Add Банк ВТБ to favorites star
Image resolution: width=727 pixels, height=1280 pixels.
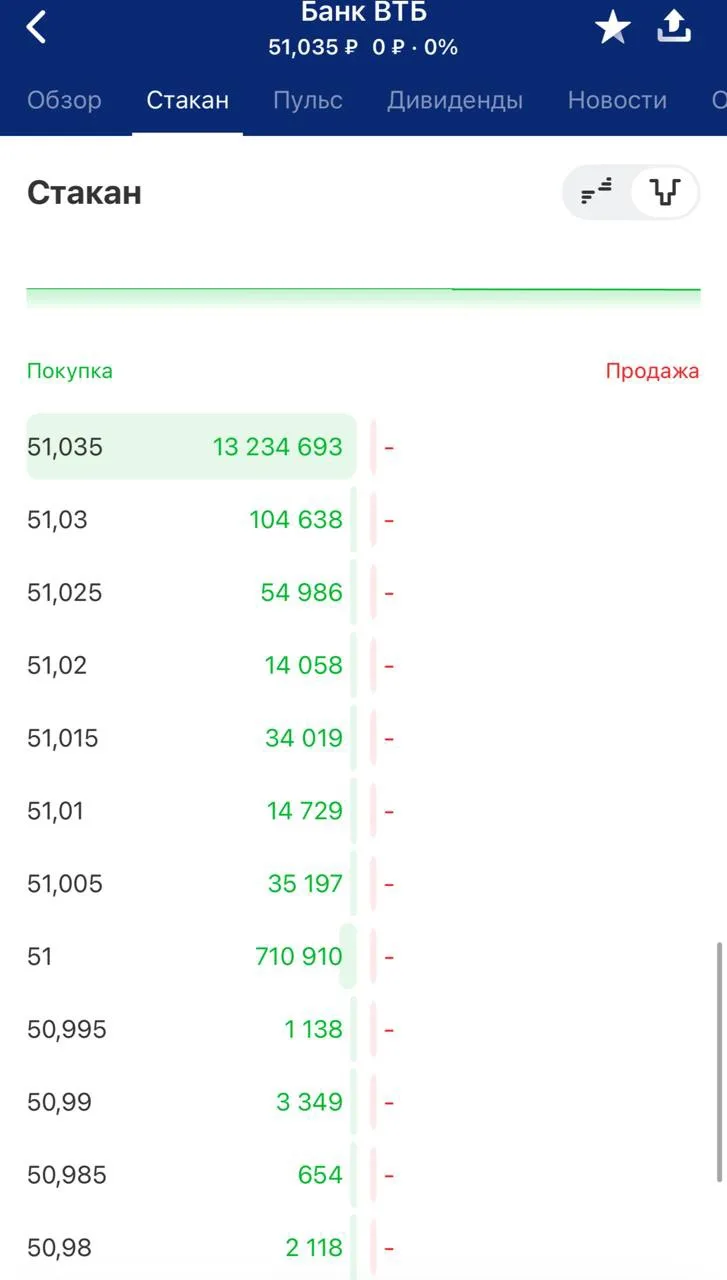(x=613, y=28)
